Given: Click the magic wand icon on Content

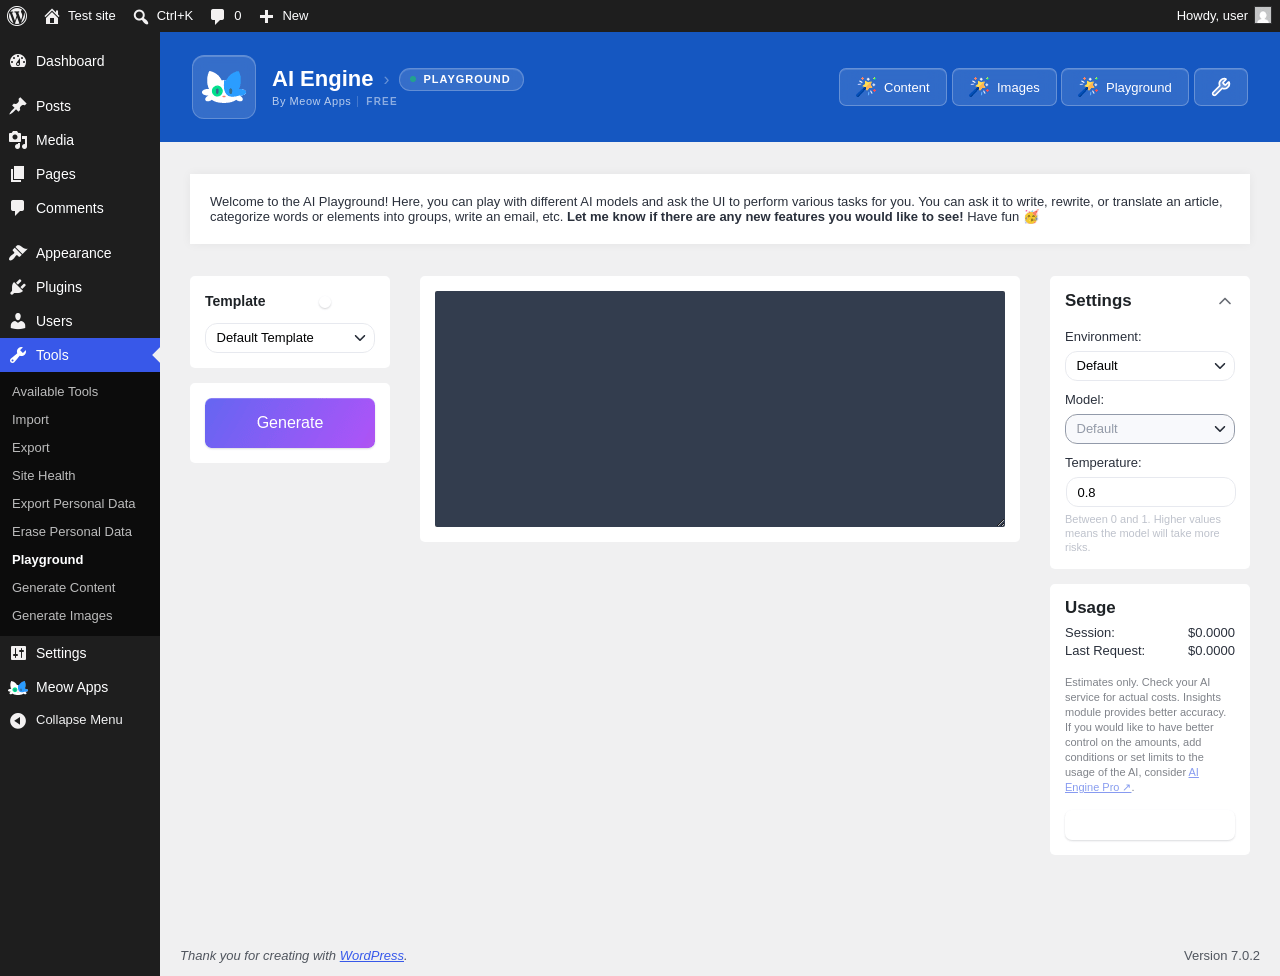Looking at the screenshot, I should (866, 87).
